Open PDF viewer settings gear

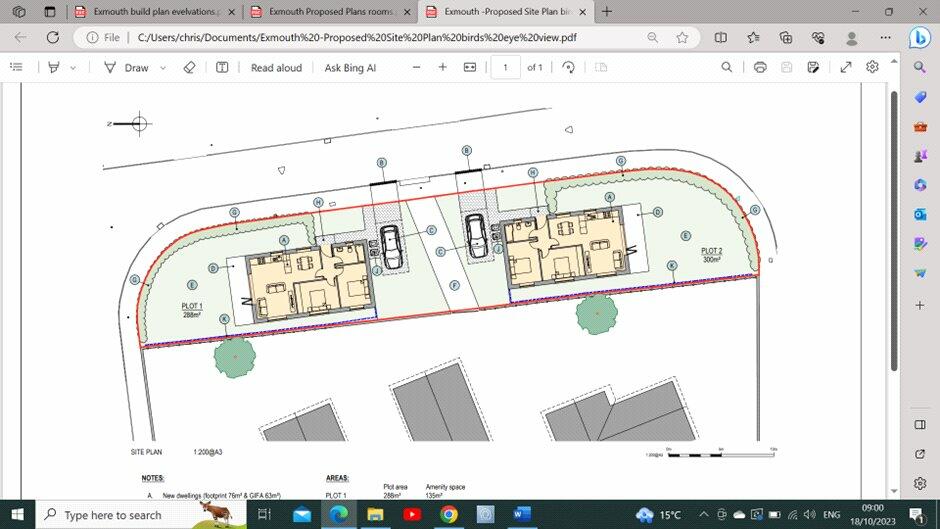point(872,67)
